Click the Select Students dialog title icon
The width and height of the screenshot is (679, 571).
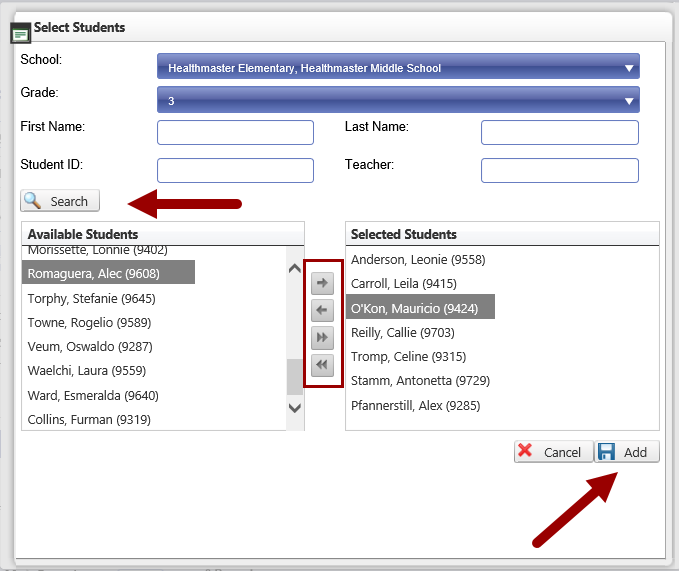point(20,33)
